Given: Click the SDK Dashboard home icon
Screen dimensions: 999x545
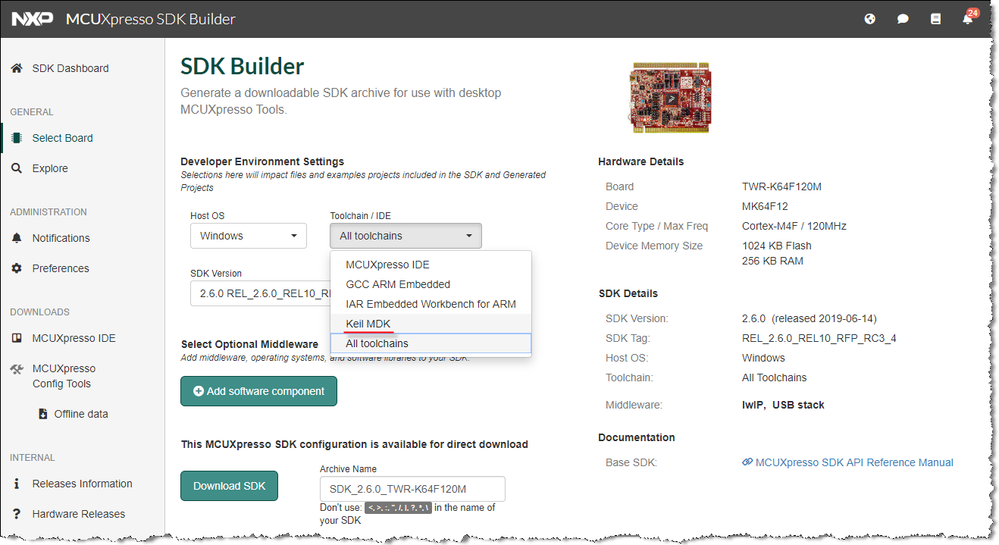Looking at the screenshot, I should pyautogui.click(x=17, y=68).
